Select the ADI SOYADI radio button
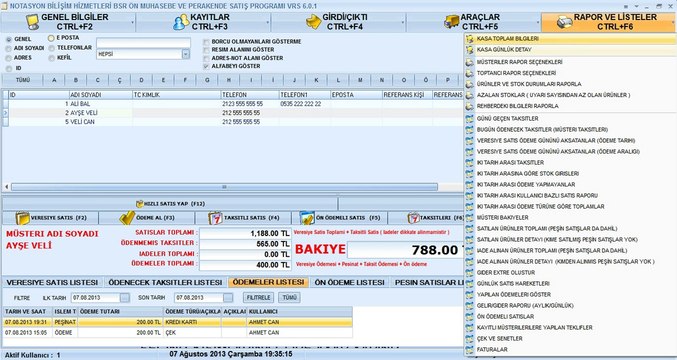The image size is (677, 360). click(9, 49)
